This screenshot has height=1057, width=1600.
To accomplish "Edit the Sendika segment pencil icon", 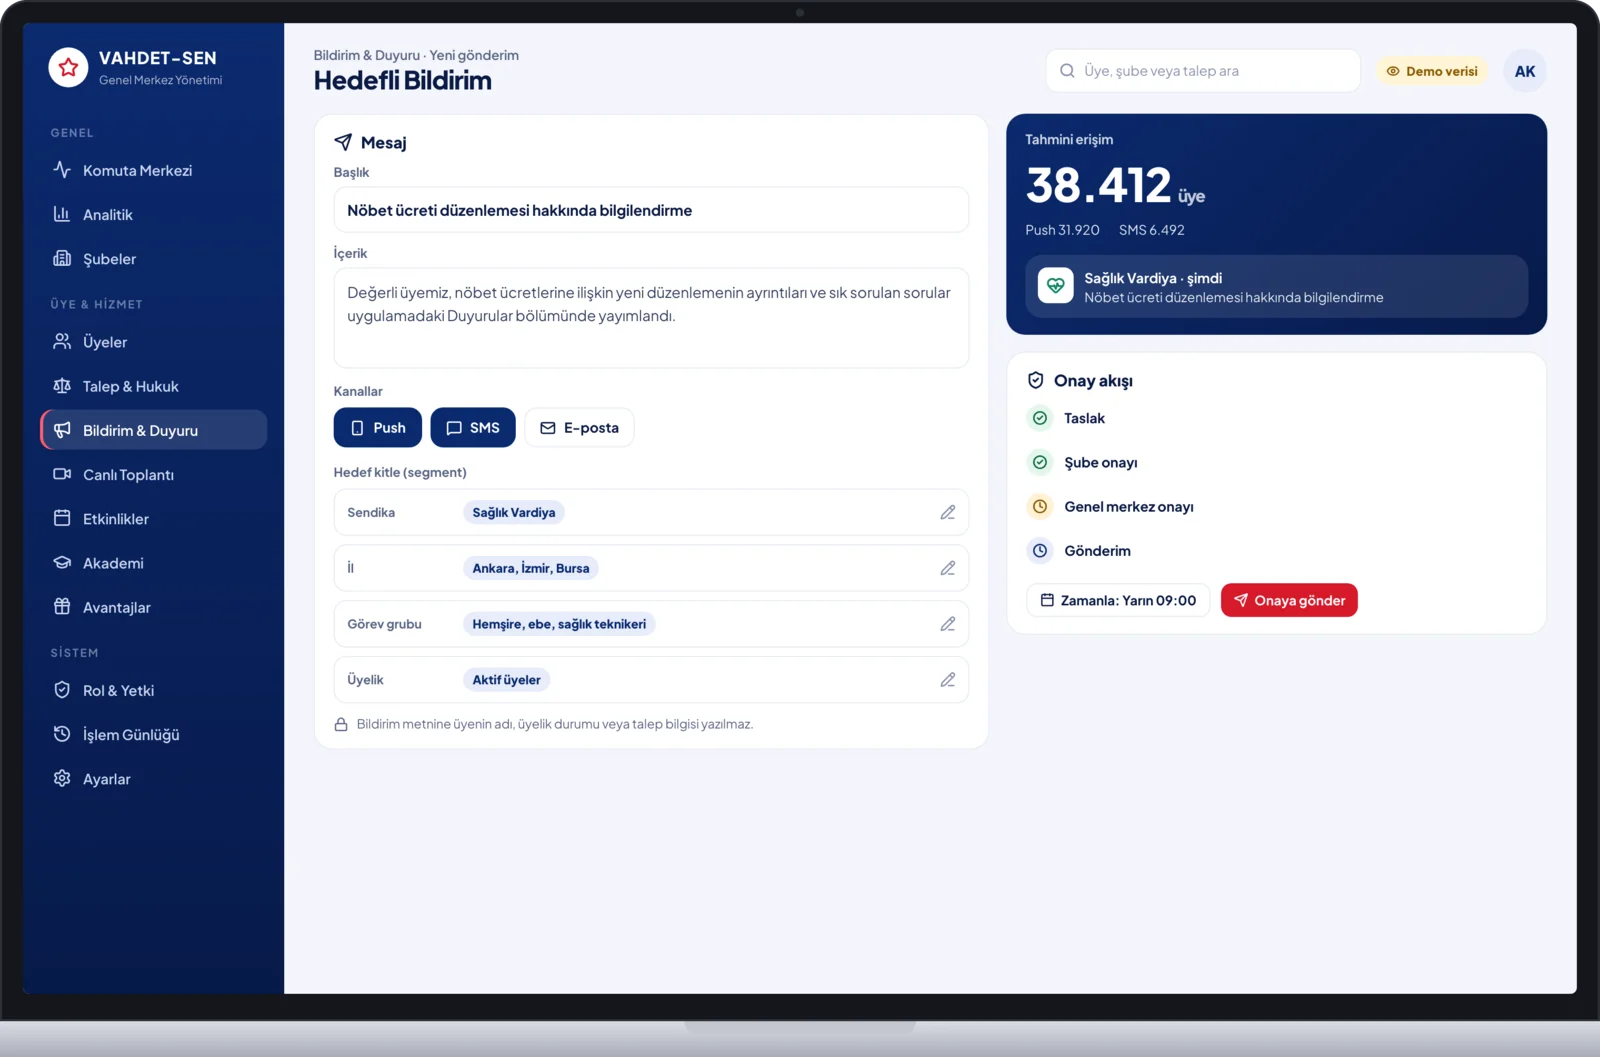I will coord(948,512).
